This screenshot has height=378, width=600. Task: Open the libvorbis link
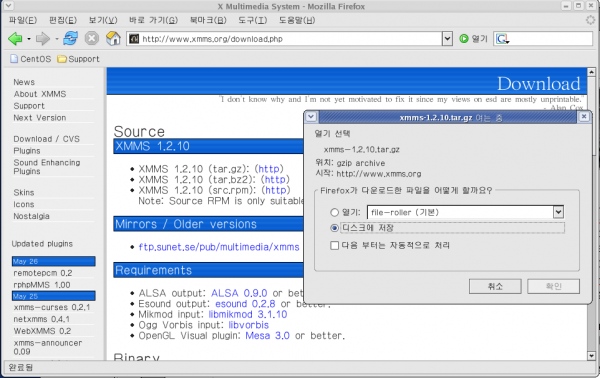tap(249, 325)
